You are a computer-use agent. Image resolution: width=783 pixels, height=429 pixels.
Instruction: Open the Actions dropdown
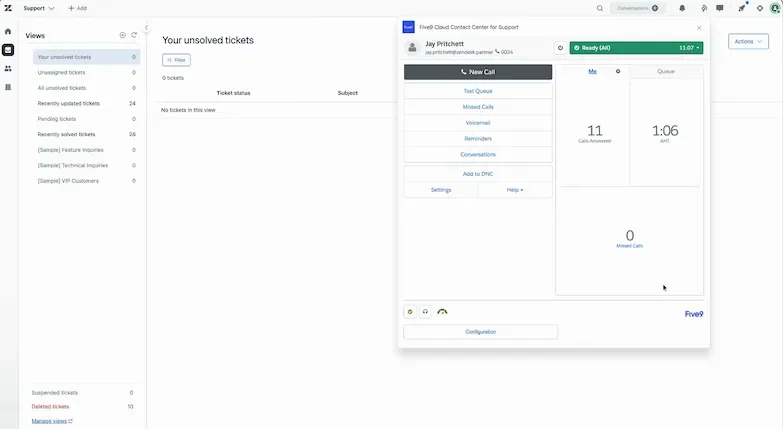pos(748,41)
